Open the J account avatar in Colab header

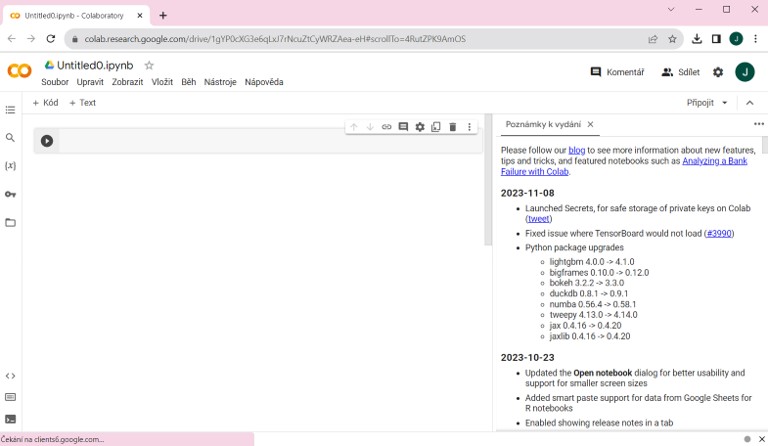click(x=744, y=72)
